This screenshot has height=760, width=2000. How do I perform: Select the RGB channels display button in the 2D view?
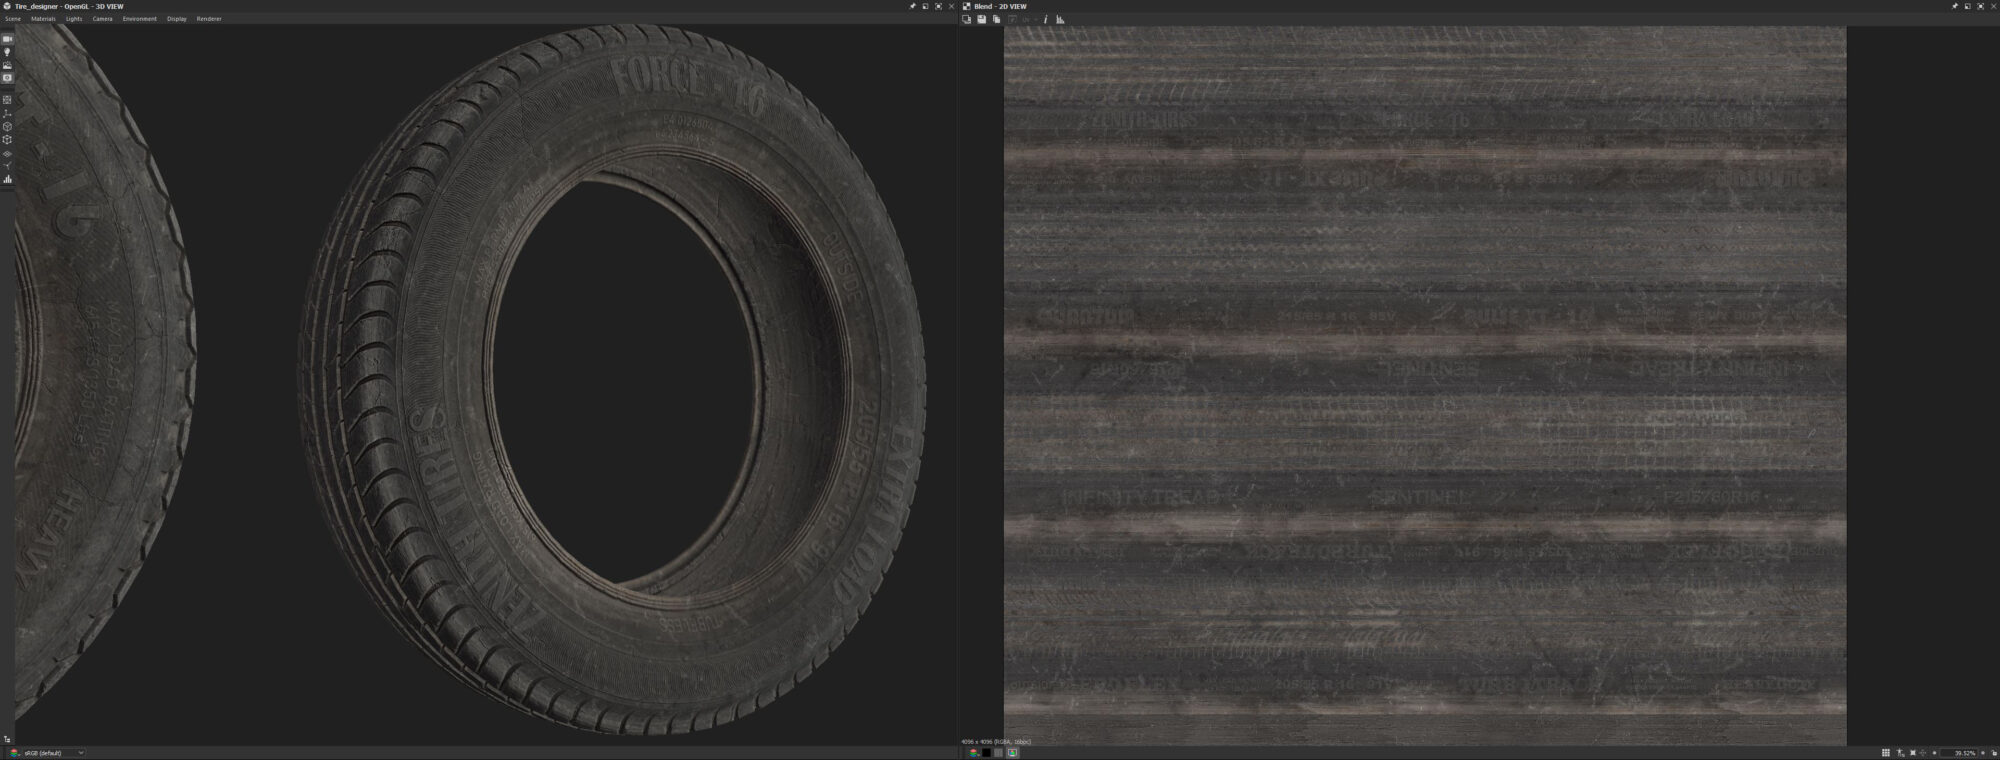click(973, 753)
